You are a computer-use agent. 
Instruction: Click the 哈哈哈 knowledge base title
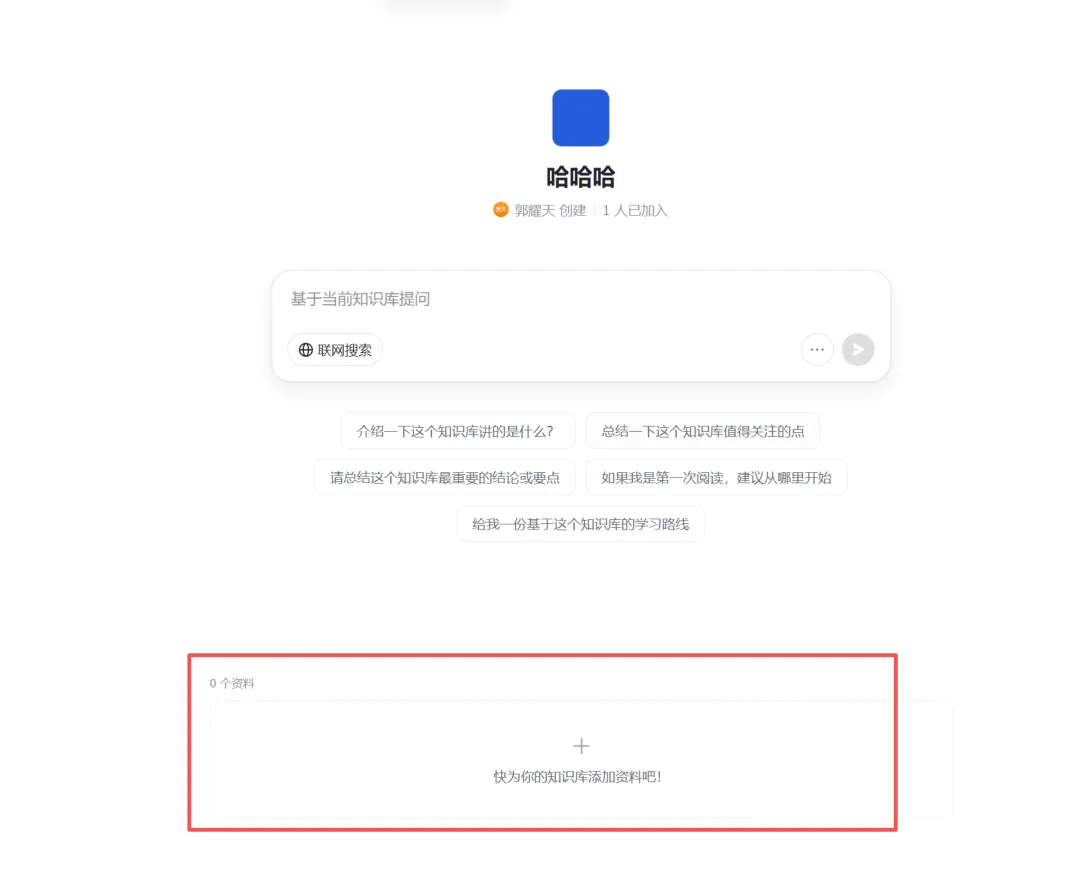[580, 178]
